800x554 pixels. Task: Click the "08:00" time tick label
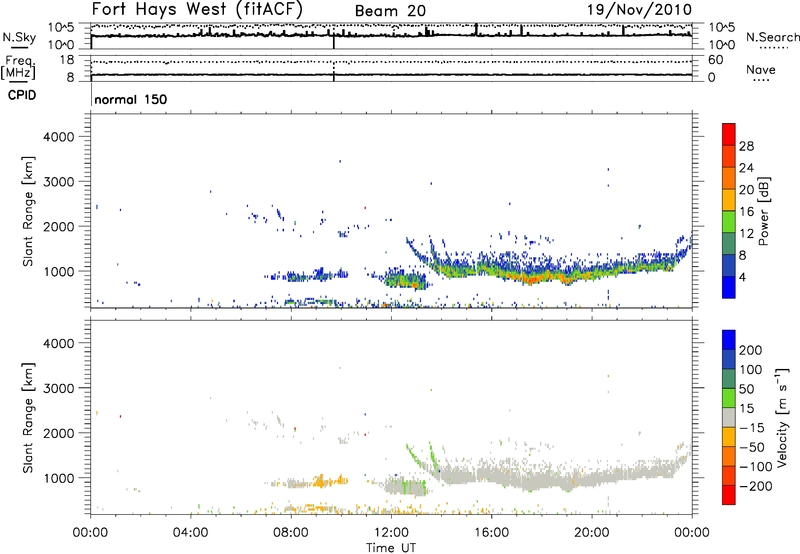point(291,533)
